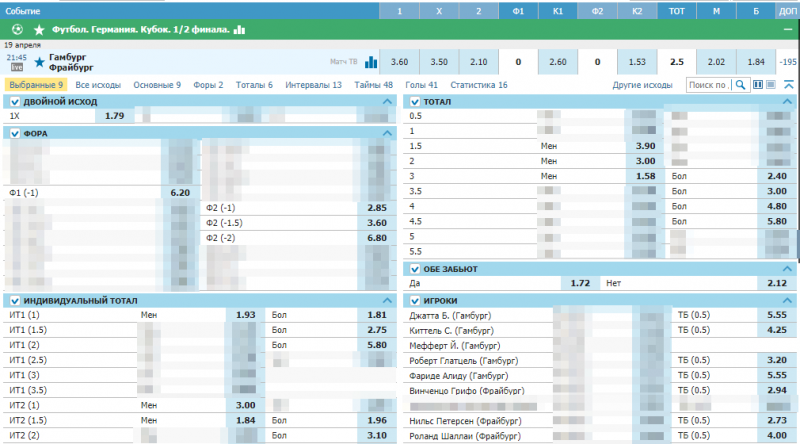This screenshot has height=444, width=800.
Task: Switch to the Тоталы 6 tab
Action: [254, 86]
